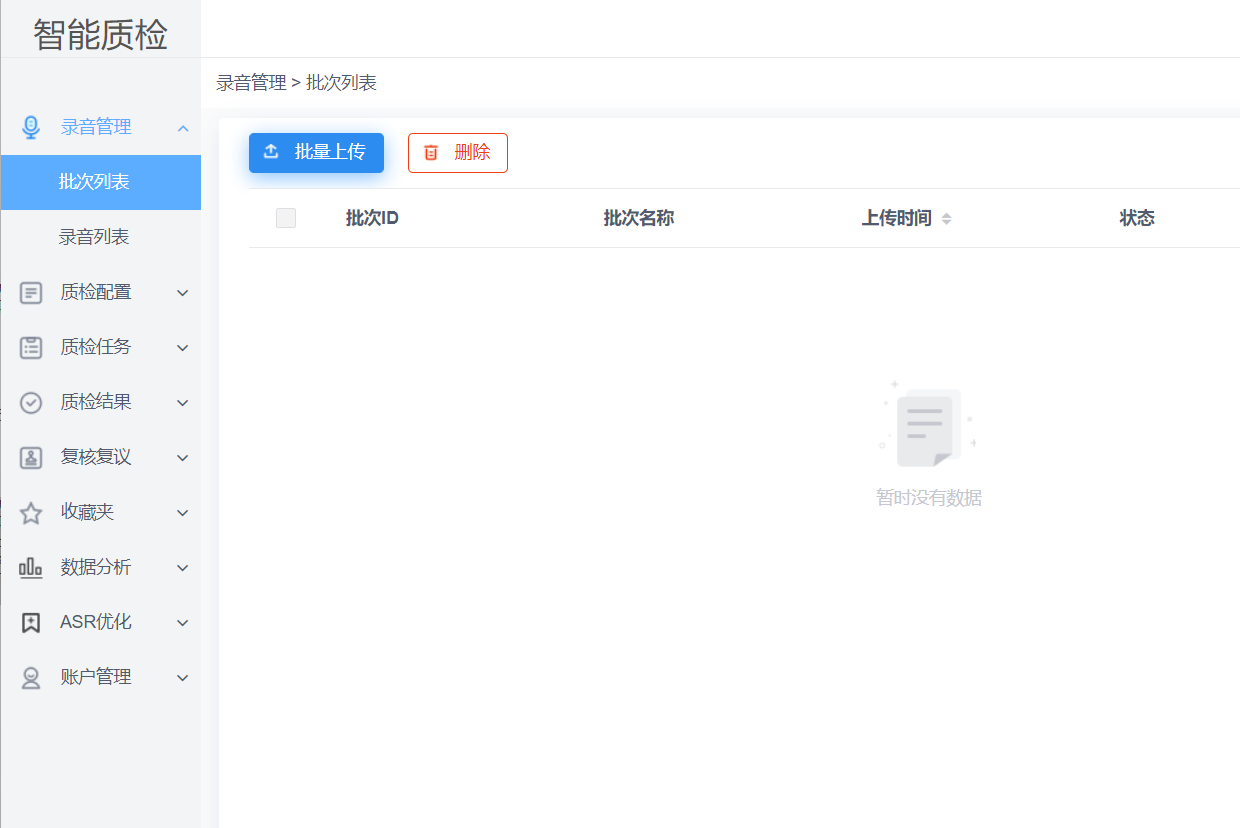1240x828 pixels.
Task: Tick the select-all checkbox in table header
Action: (x=286, y=218)
